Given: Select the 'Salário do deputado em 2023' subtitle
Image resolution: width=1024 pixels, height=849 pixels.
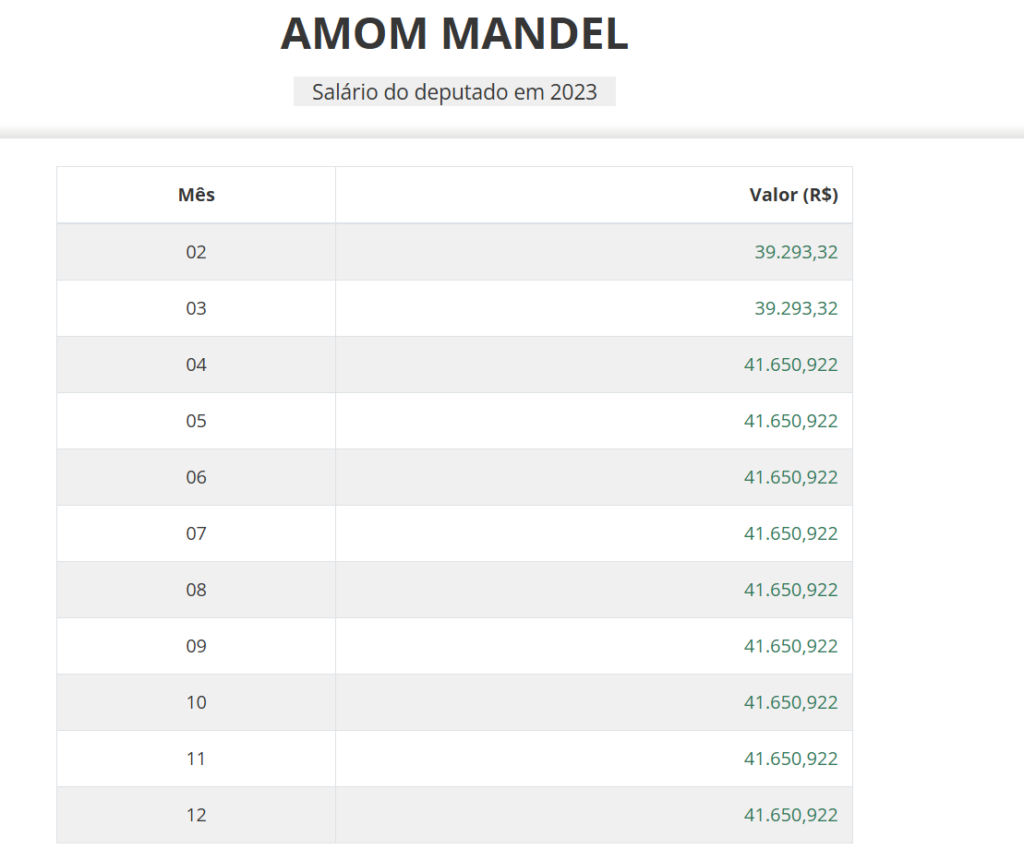Looking at the screenshot, I should point(454,92).
